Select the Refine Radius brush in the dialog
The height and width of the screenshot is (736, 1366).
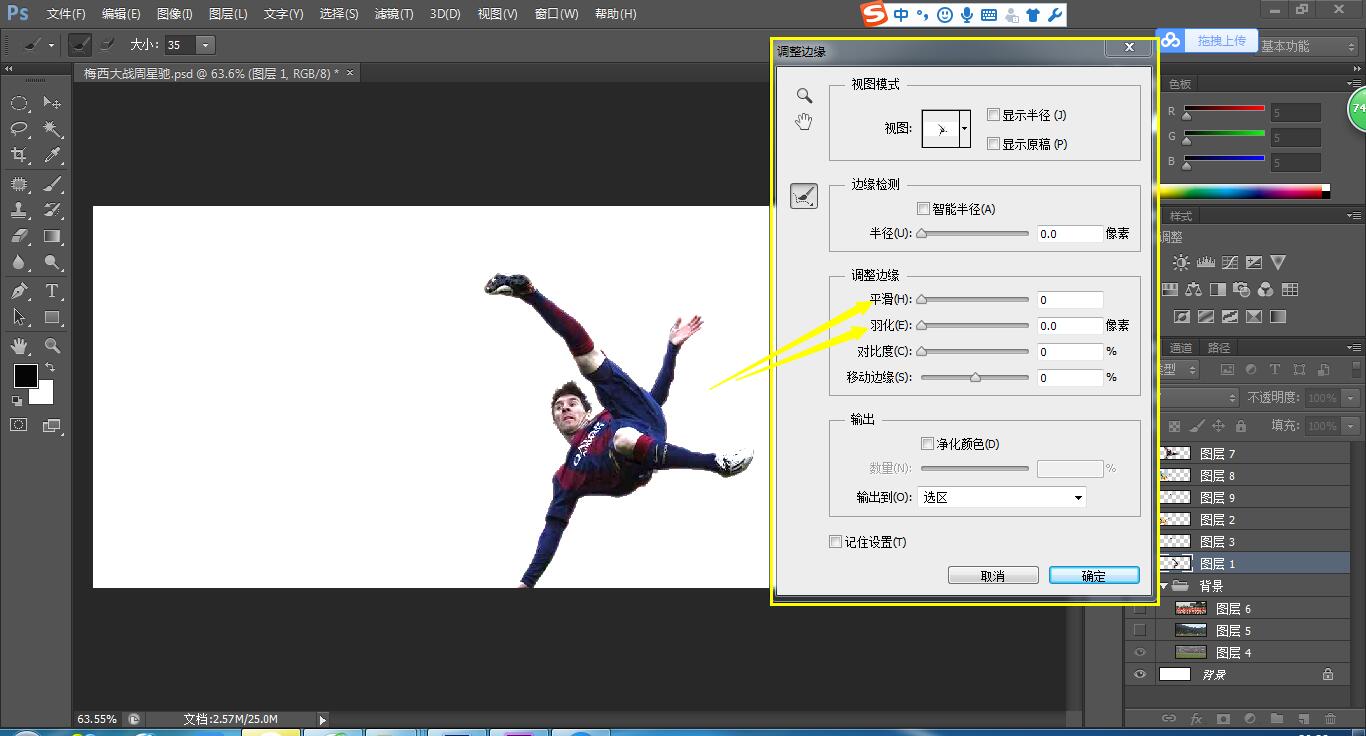804,195
